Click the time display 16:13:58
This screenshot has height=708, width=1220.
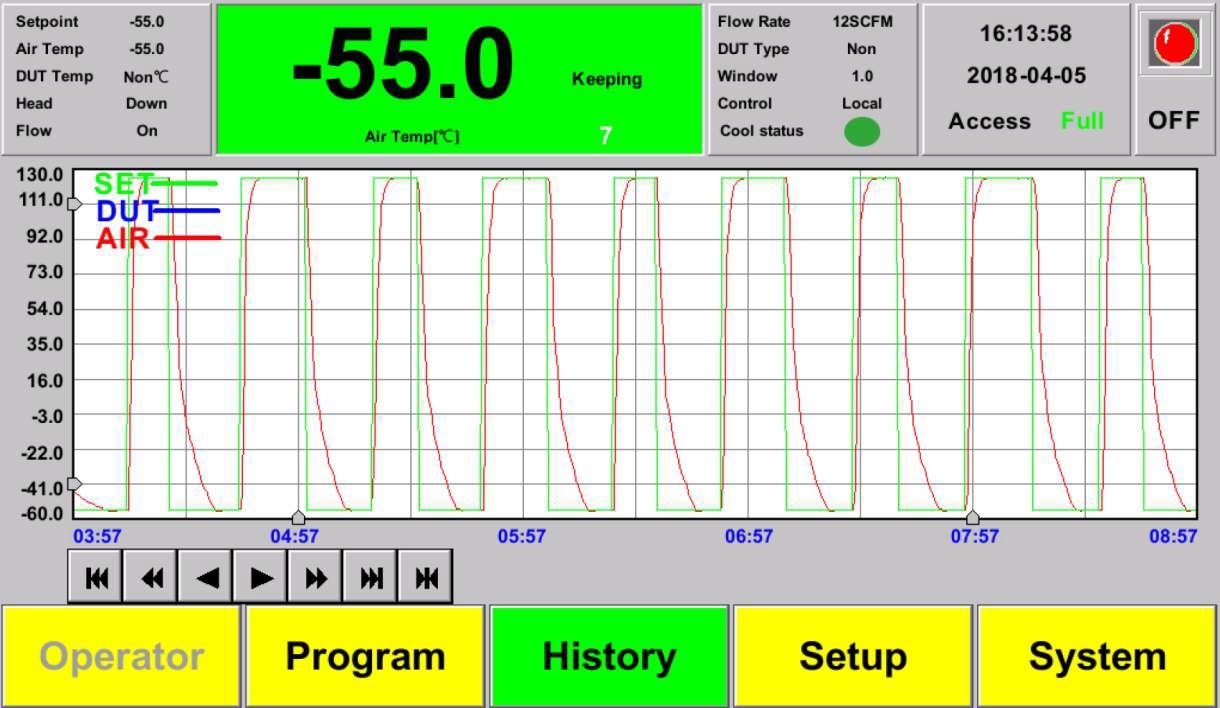pos(1026,33)
